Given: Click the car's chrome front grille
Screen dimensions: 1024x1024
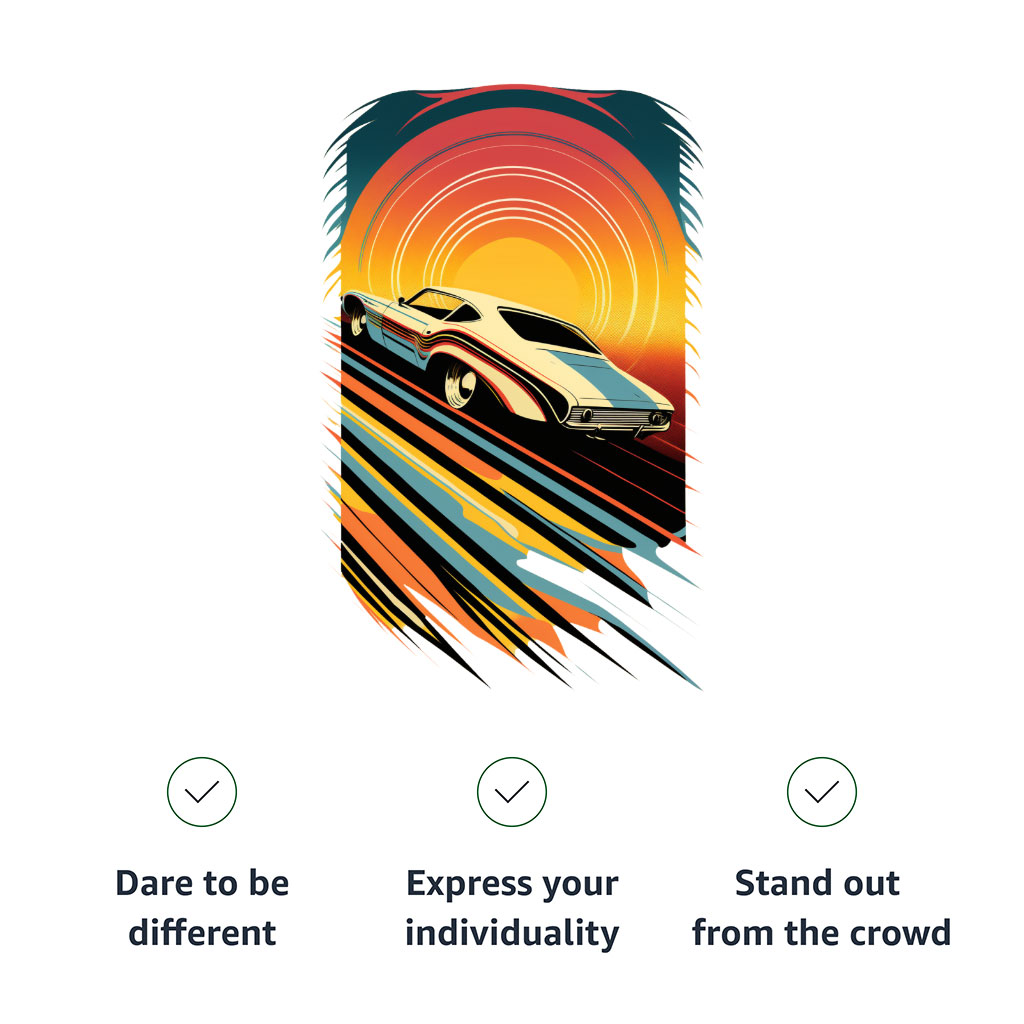Looking at the screenshot, I should click(x=617, y=418).
